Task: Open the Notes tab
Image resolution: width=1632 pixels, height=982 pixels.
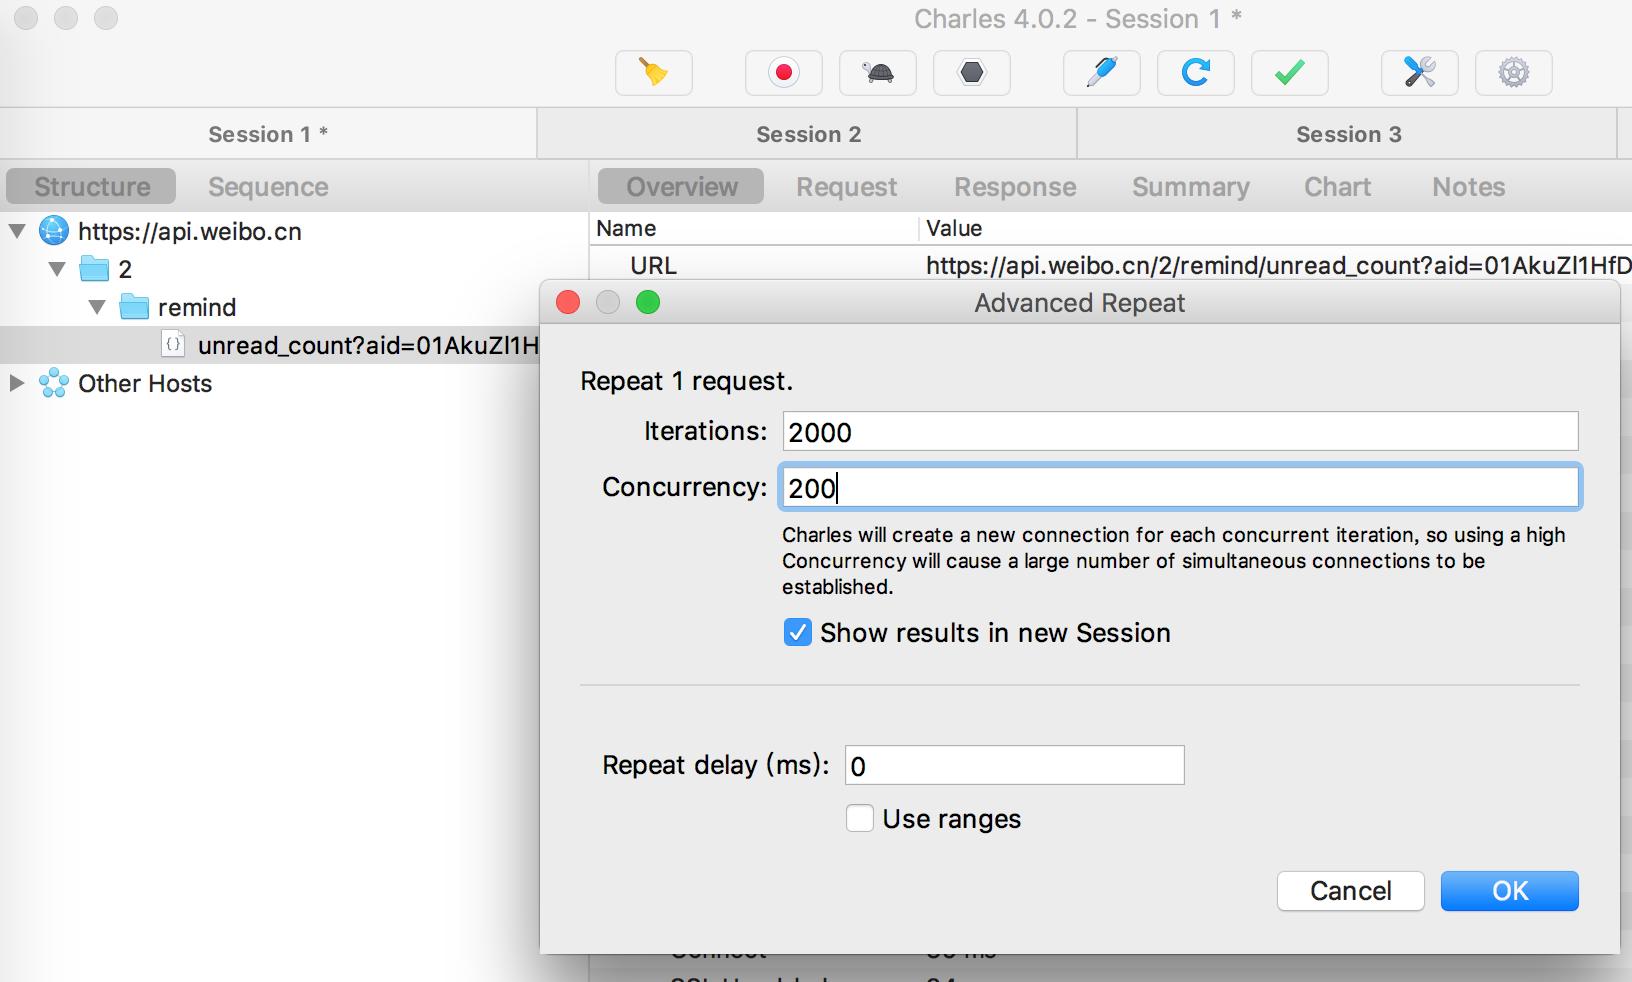Action: [1468, 187]
